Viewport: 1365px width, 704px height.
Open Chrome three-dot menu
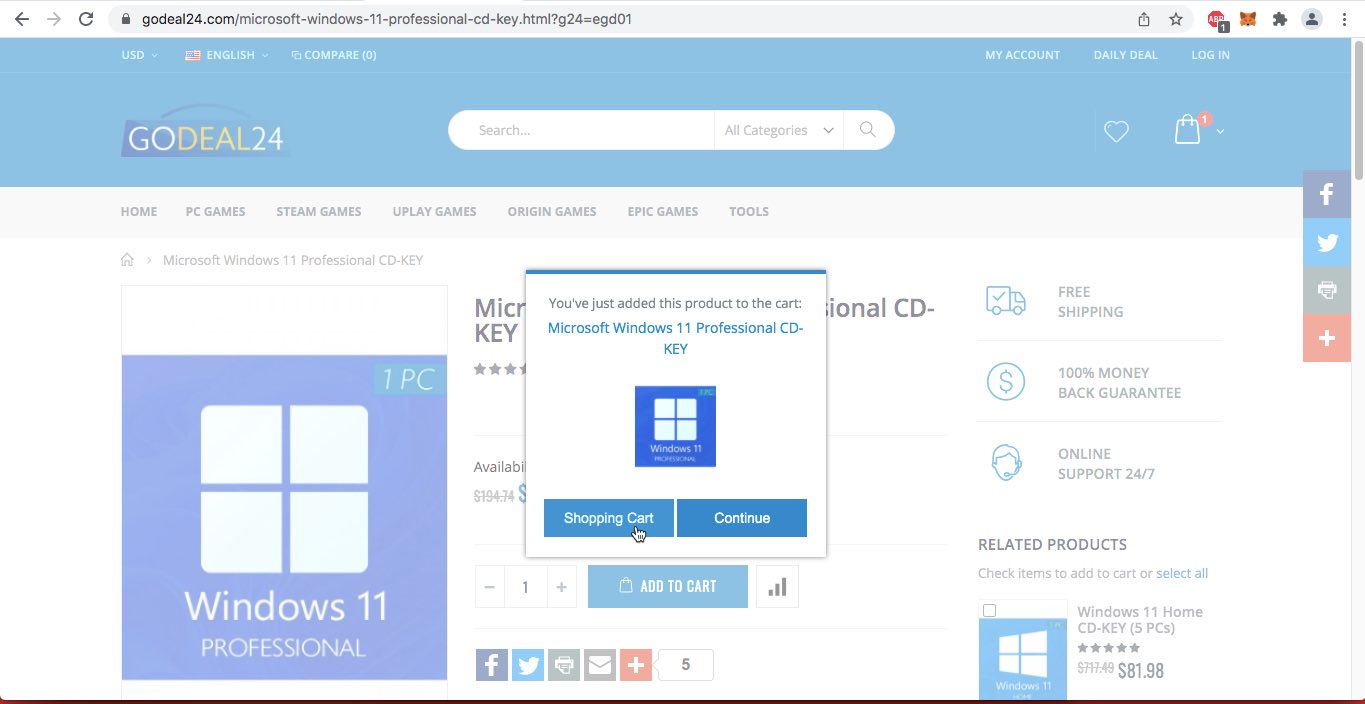[1343, 19]
